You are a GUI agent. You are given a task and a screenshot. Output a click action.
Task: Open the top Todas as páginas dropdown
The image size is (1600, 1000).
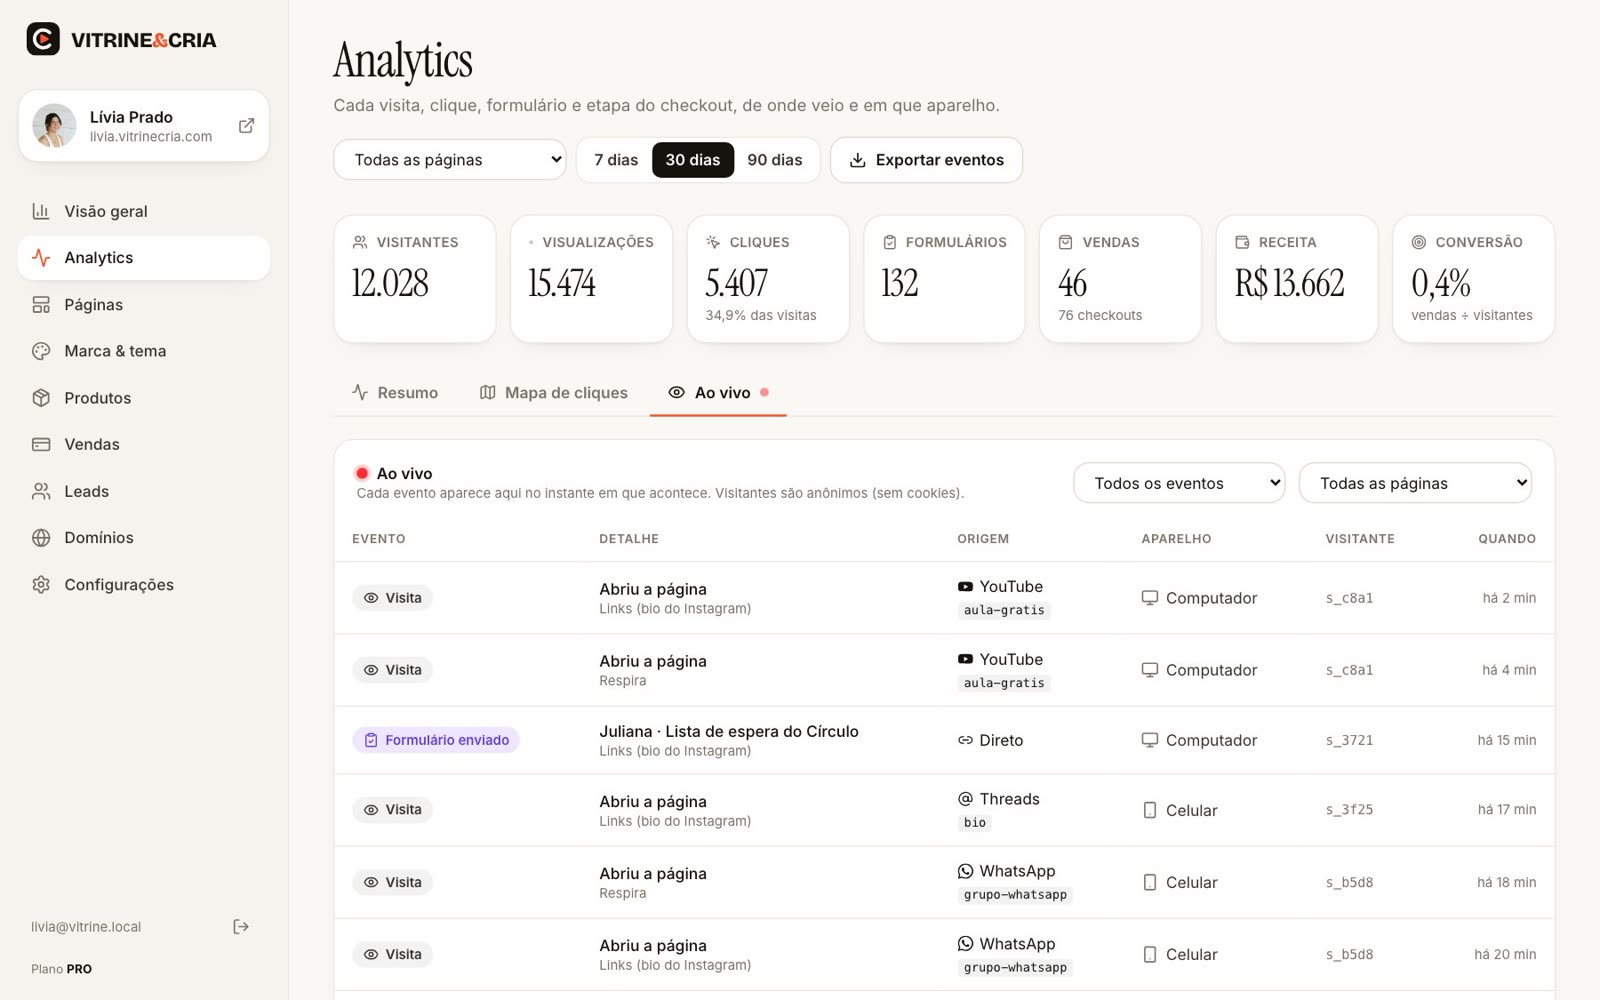[x=450, y=160]
